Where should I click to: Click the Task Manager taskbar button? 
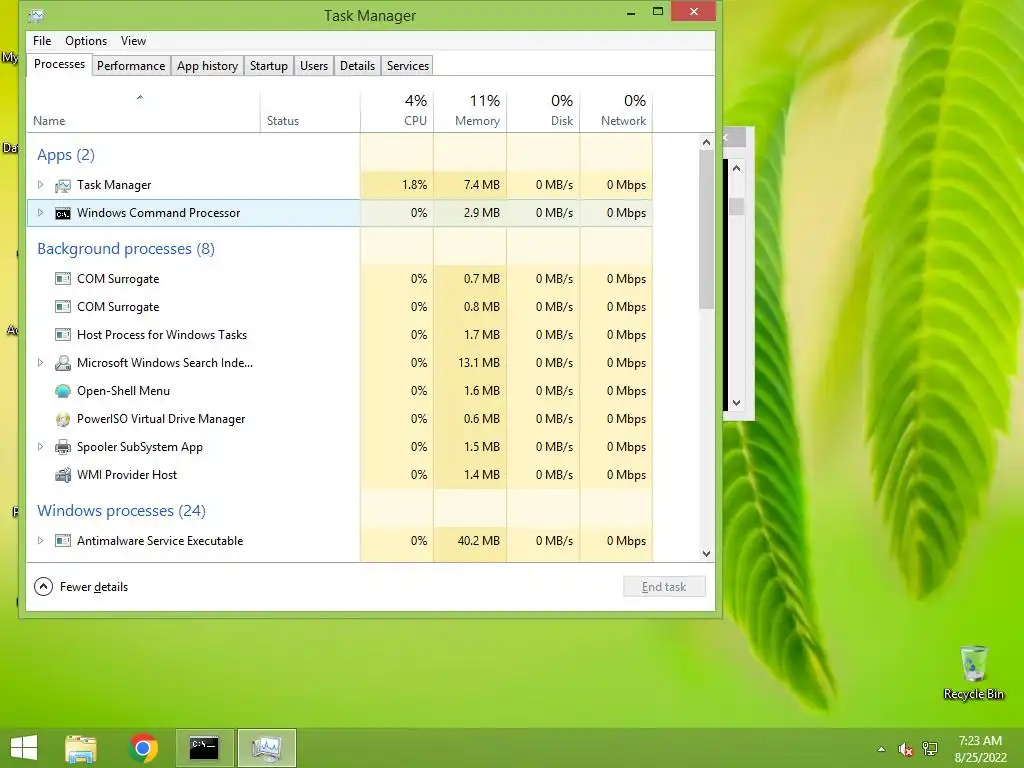266,748
